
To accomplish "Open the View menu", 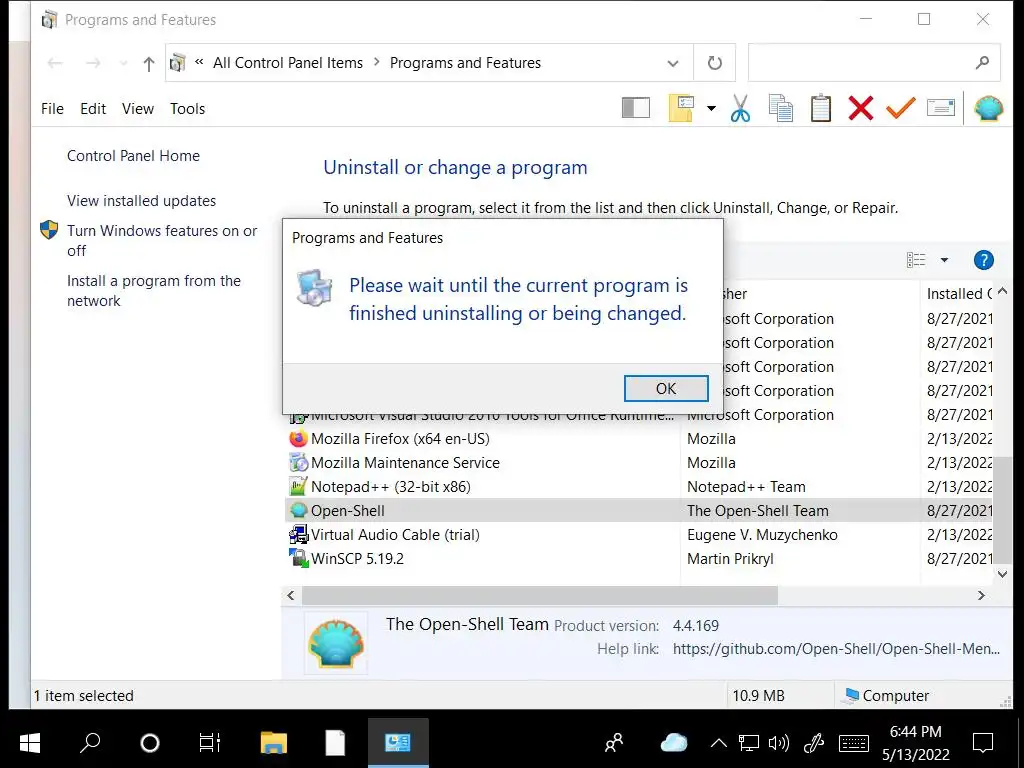I will coord(138,108).
